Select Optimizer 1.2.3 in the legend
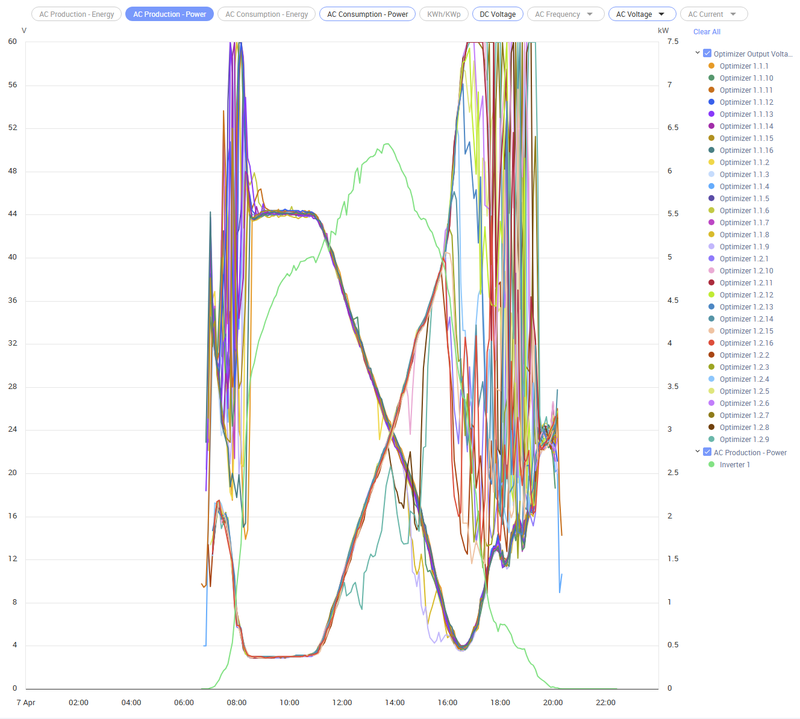 click(744, 367)
